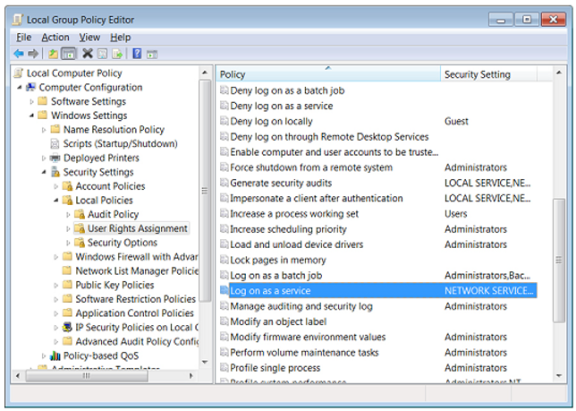Expand the Public Key Policies node

coord(56,285)
